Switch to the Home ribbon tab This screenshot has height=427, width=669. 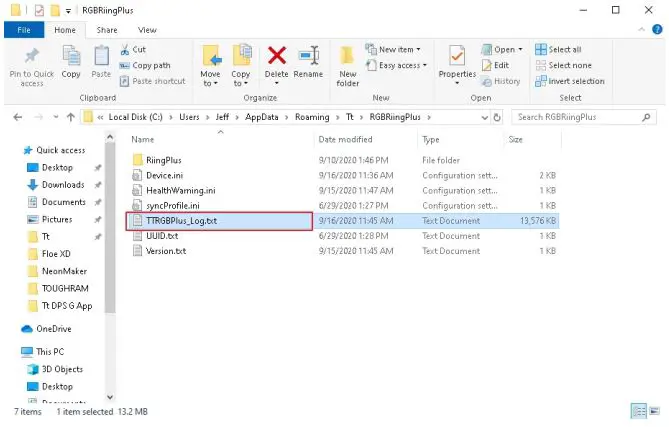point(65,30)
